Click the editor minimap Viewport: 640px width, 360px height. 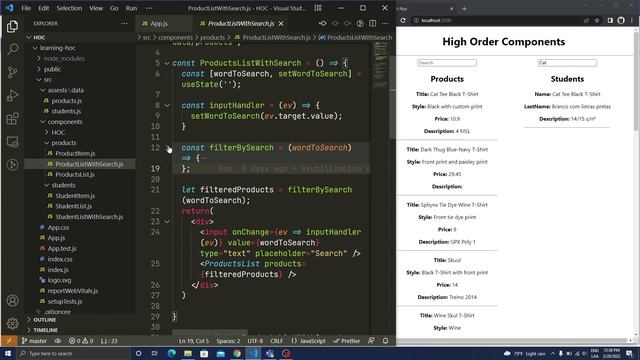tap(380, 65)
